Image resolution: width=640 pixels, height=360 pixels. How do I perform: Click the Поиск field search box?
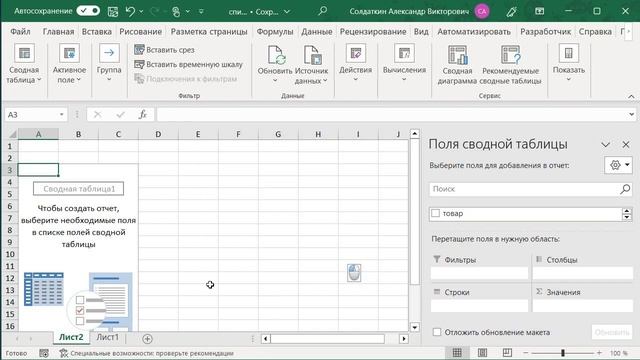click(531, 189)
